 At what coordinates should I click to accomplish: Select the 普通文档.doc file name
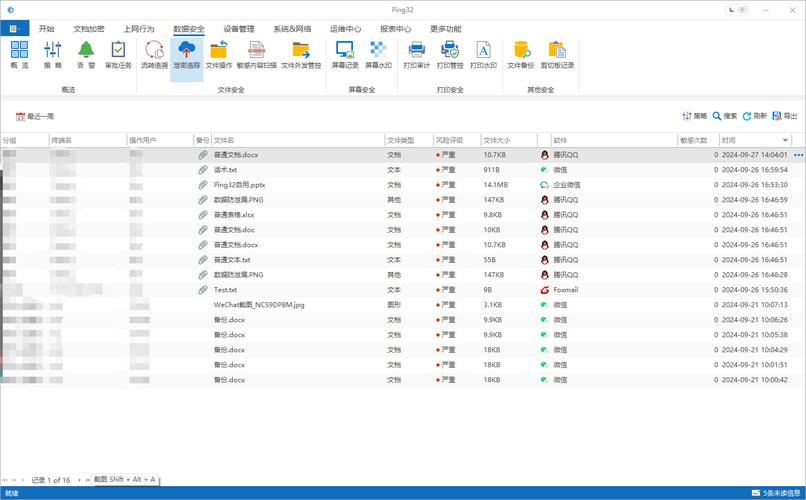point(234,230)
